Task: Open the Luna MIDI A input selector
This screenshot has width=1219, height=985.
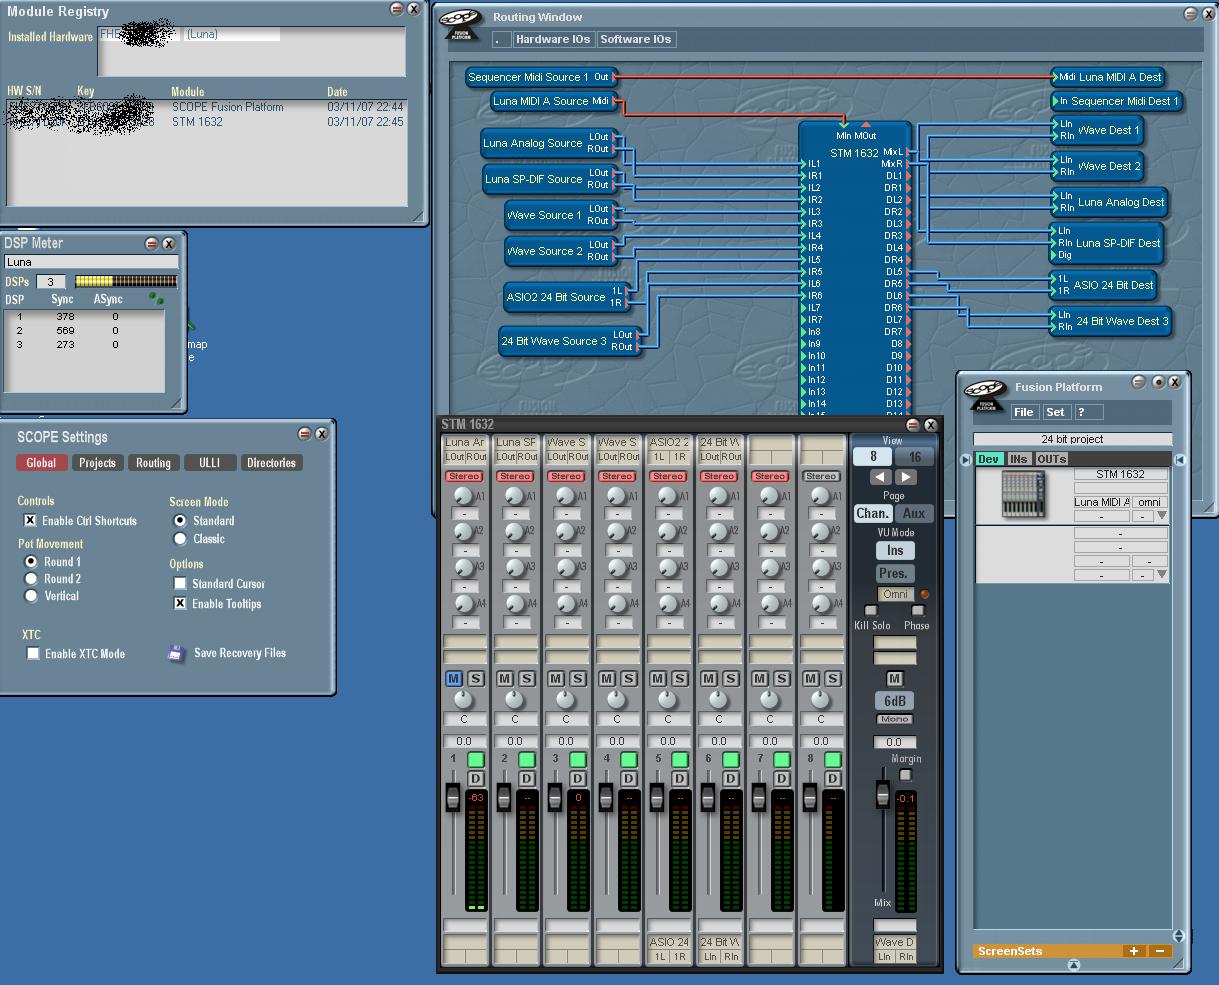Action: click(1102, 503)
